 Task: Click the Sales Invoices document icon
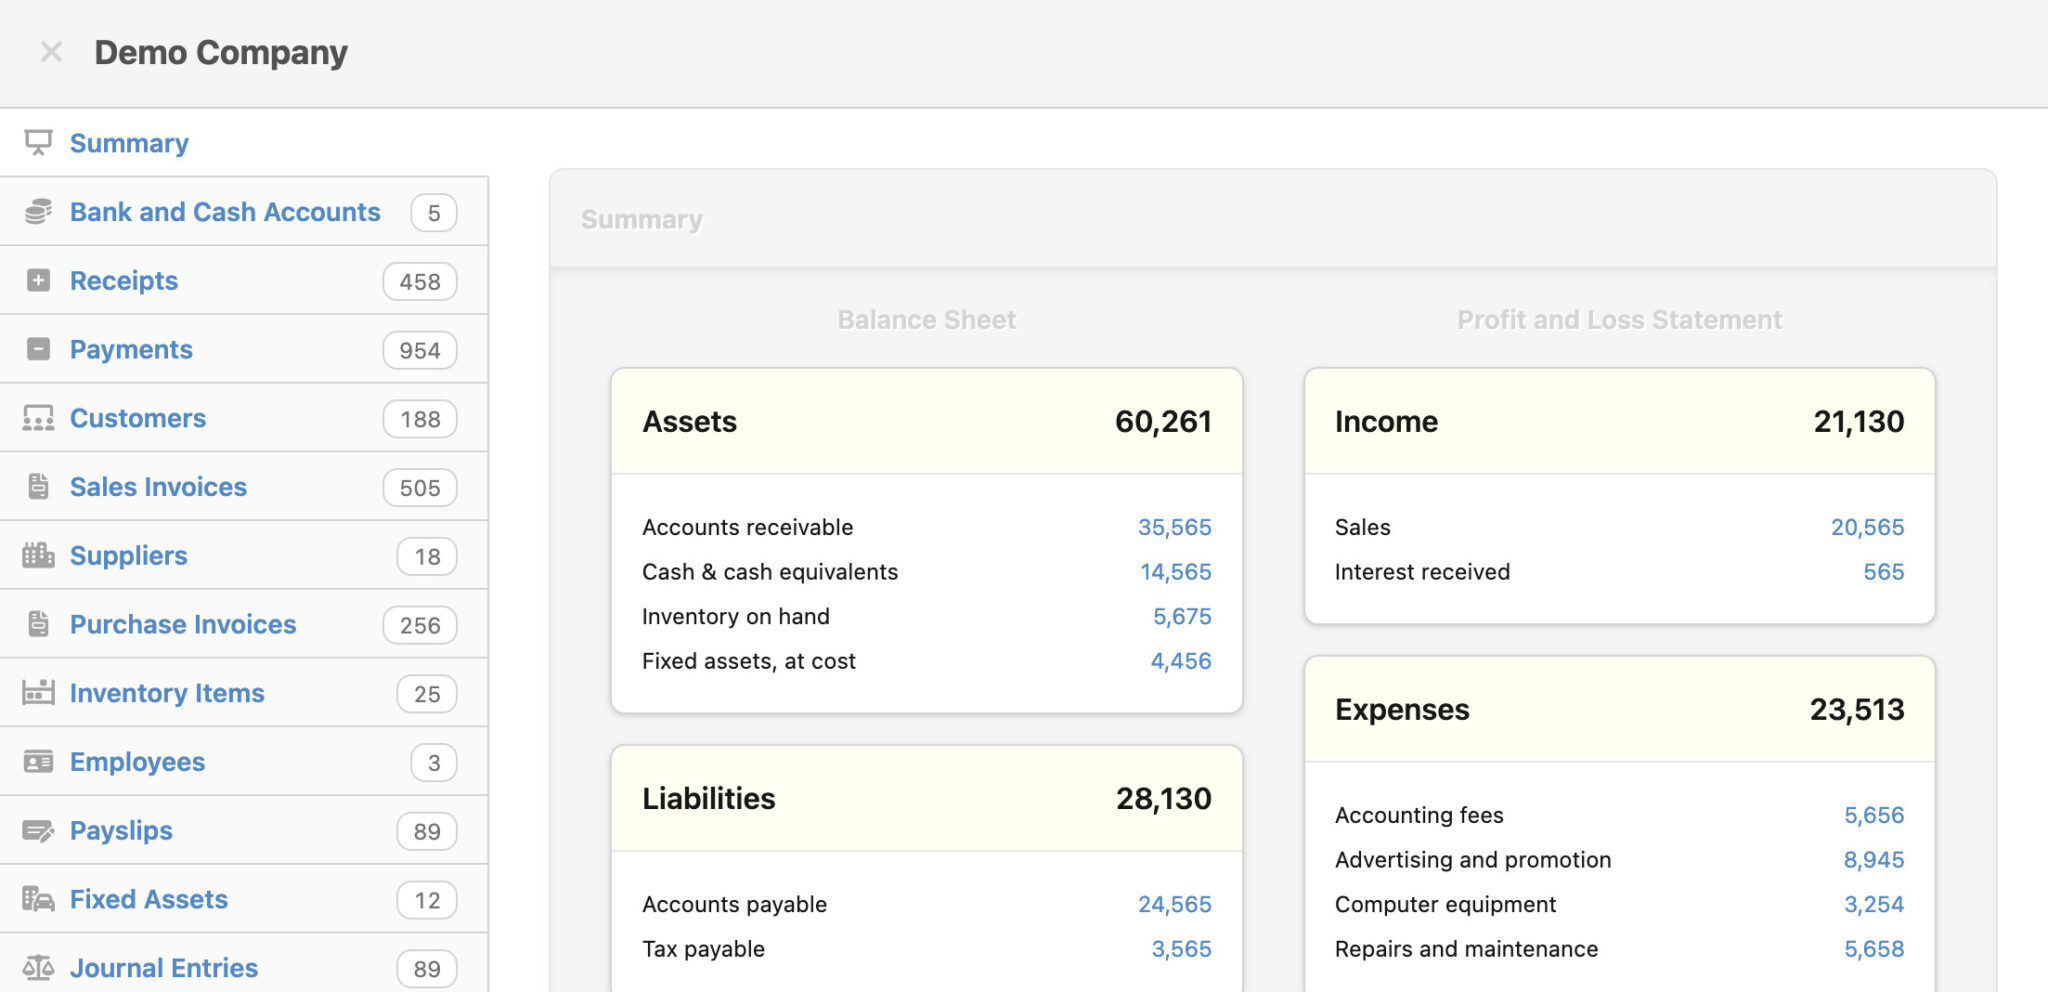click(38, 487)
